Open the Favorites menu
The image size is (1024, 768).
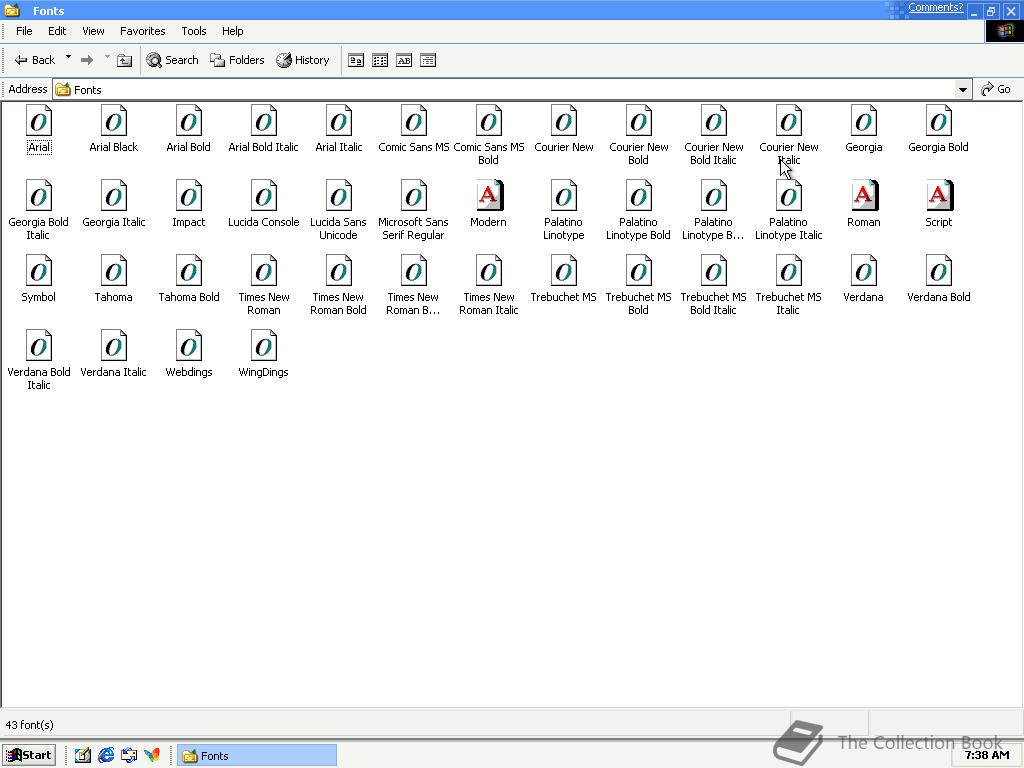(142, 31)
